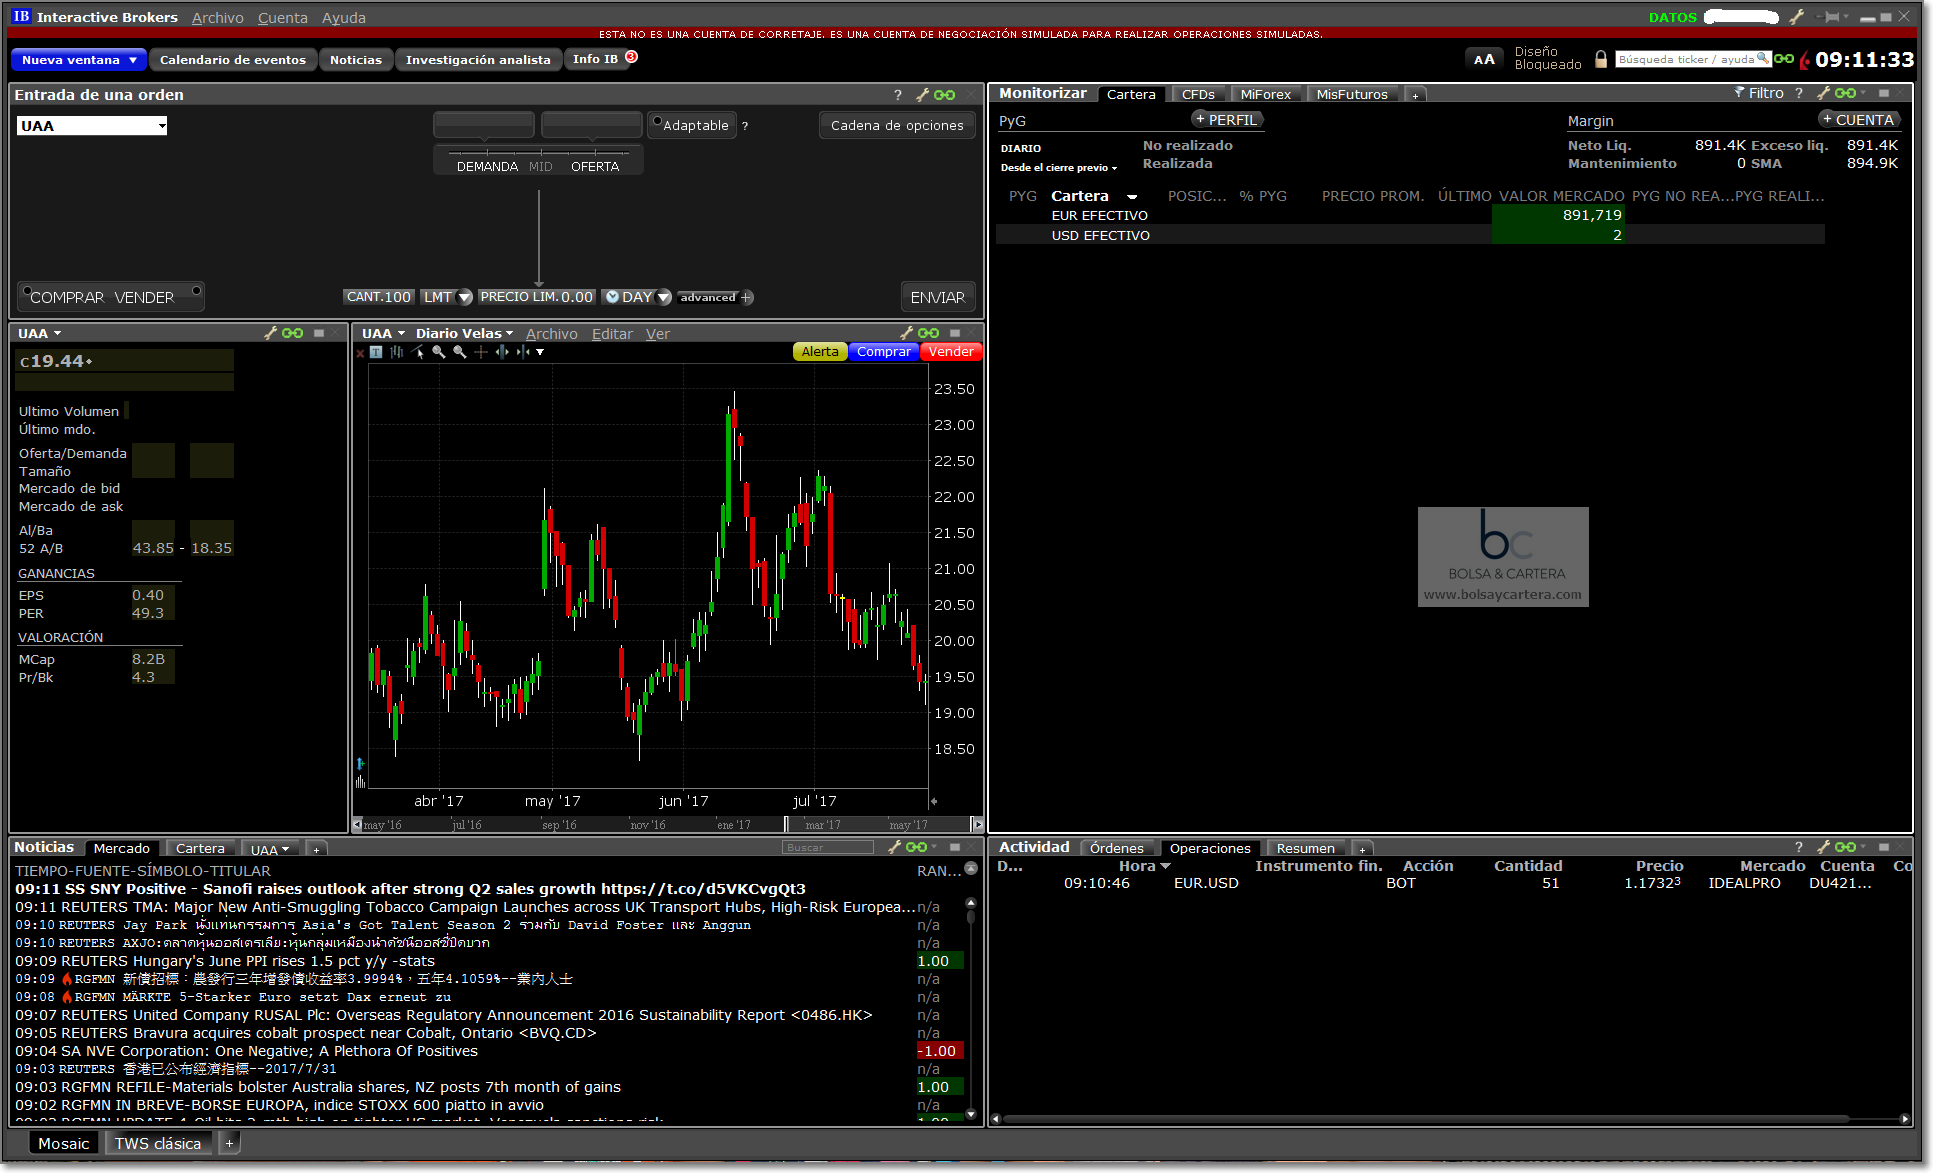This screenshot has width=1933, height=1173.
Task: Open the wrench settings of the Noticias panel
Action: click(x=894, y=847)
